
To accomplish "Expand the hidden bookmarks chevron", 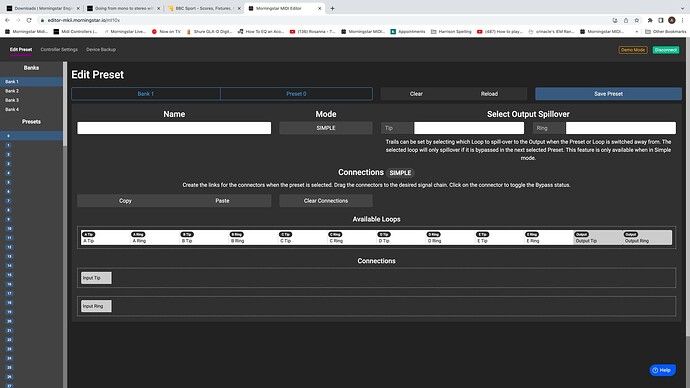I will coord(636,32).
